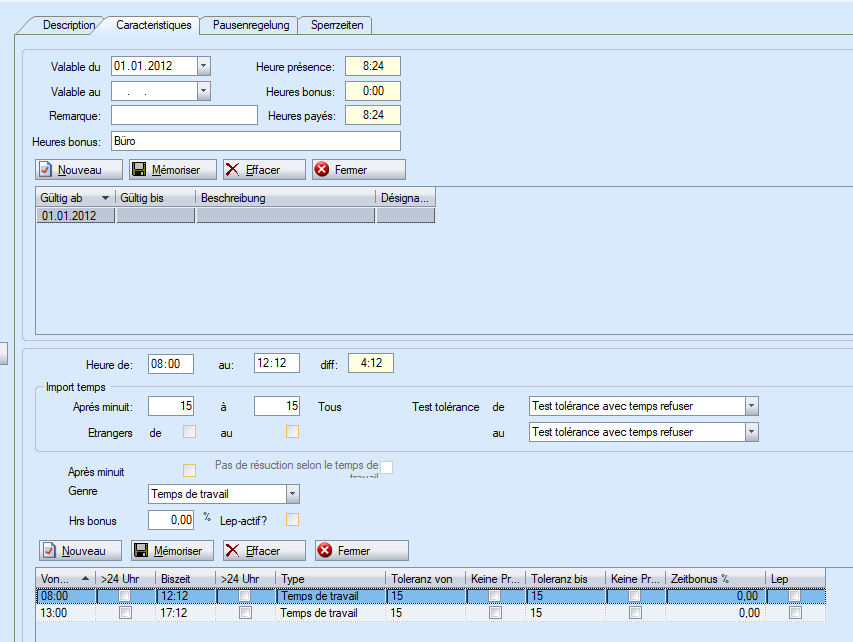Click the lower Fermer red icon
Screen dimensions: 853x642
325,551
